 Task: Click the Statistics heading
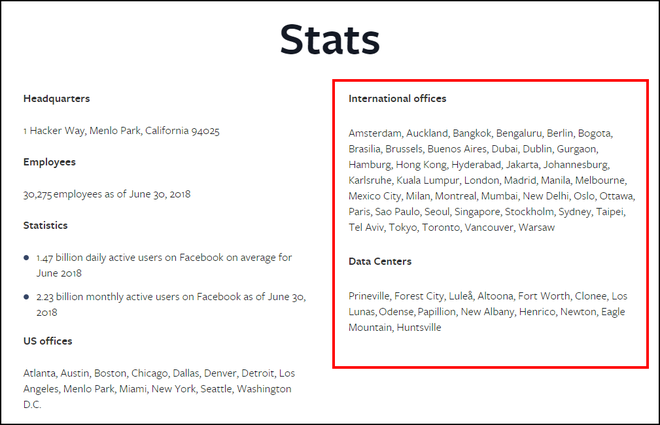(46, 225)
